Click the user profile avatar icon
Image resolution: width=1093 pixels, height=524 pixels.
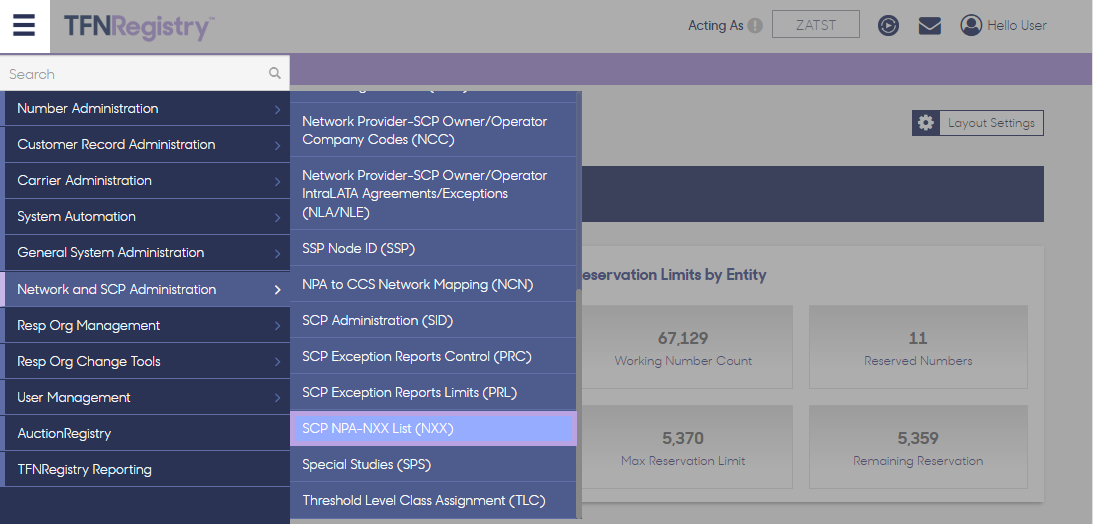[970, 26]
